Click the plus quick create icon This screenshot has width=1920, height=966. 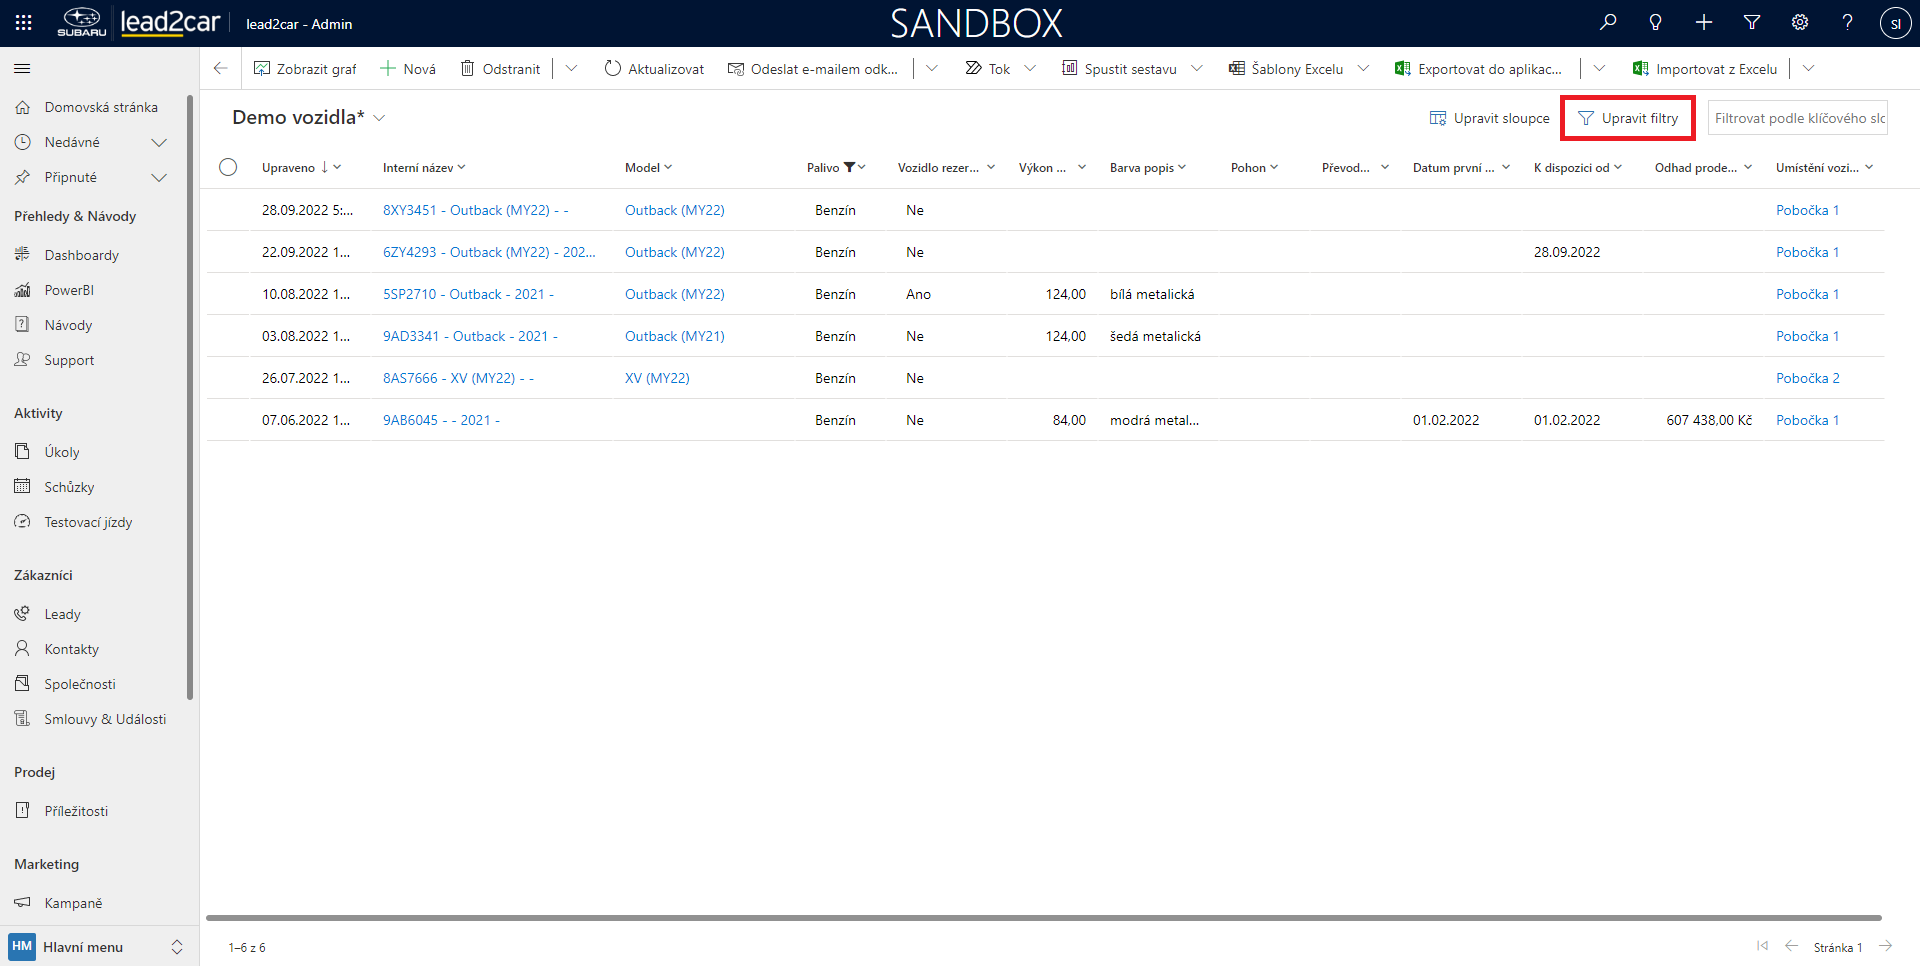[x=1704, y=23]
